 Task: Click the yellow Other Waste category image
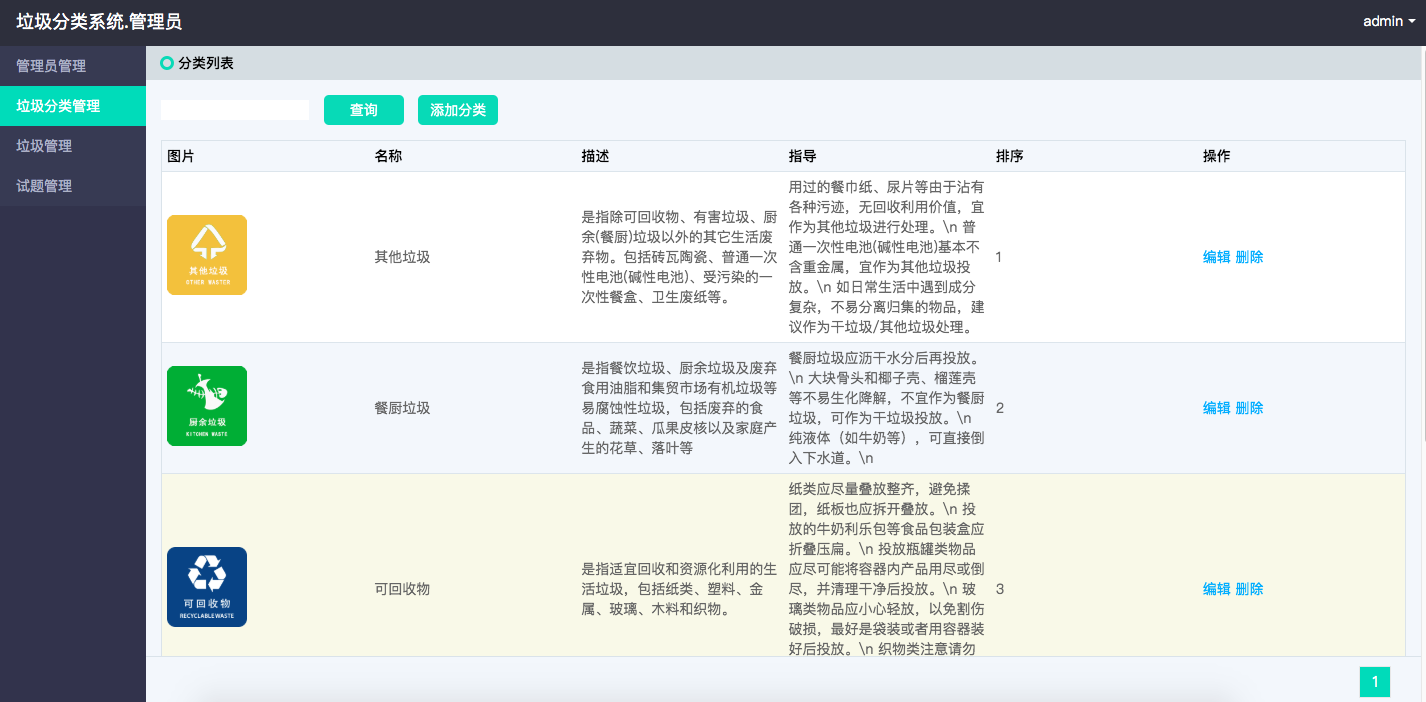[207, 255]
